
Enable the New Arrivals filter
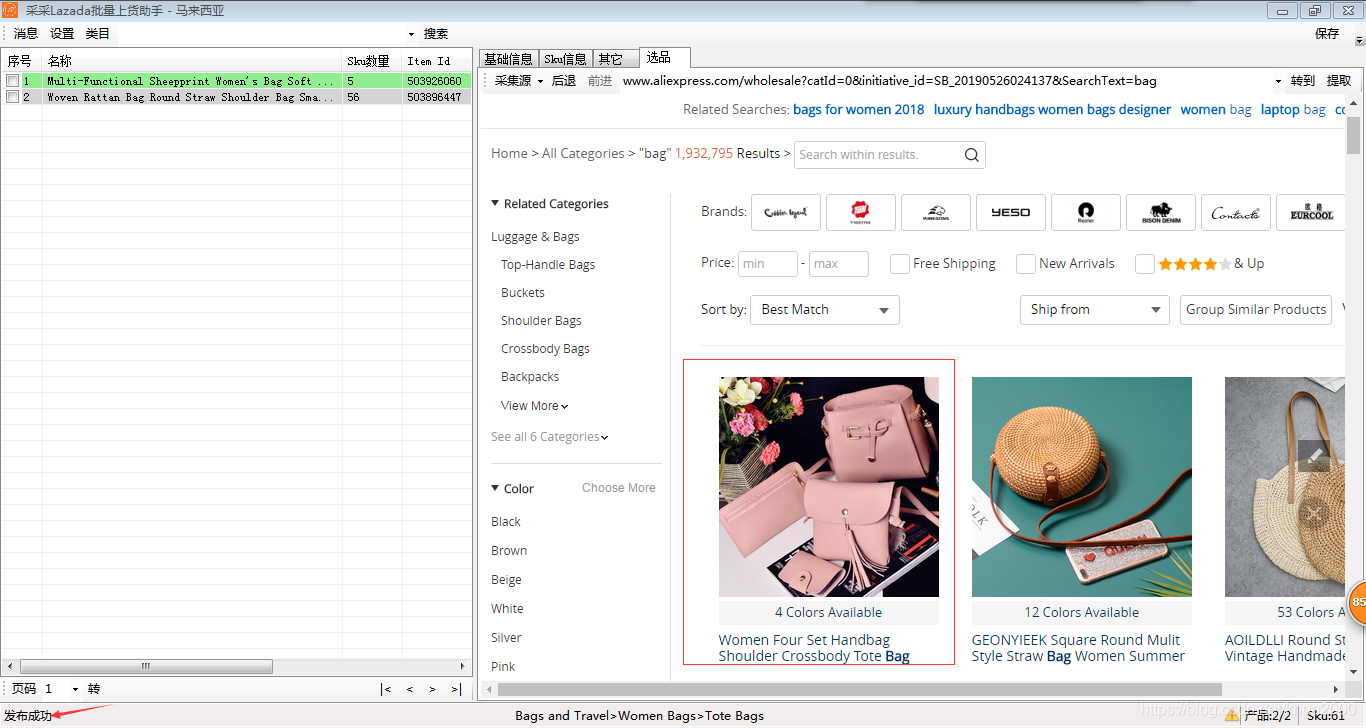[x=1026, y=264]
